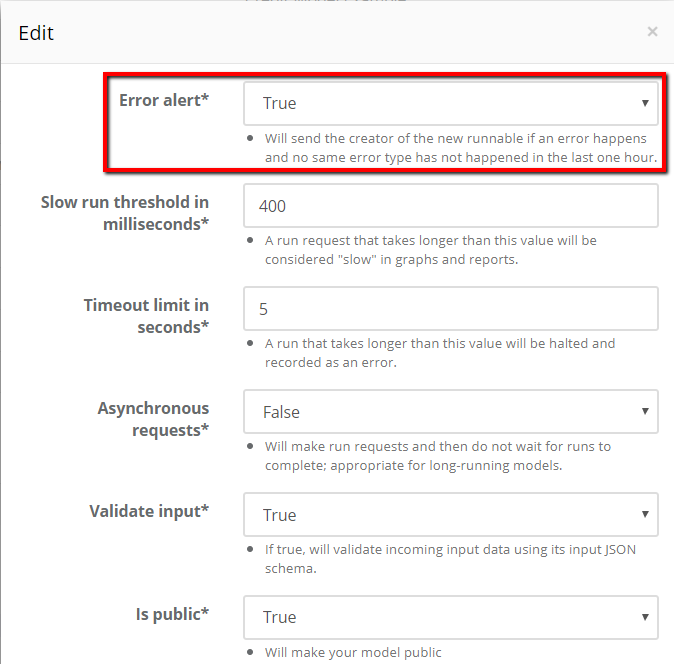Expand the Asynchronous requests dropdown set to False
Viewport: 674px width, 664px height.
click(450, 412)
